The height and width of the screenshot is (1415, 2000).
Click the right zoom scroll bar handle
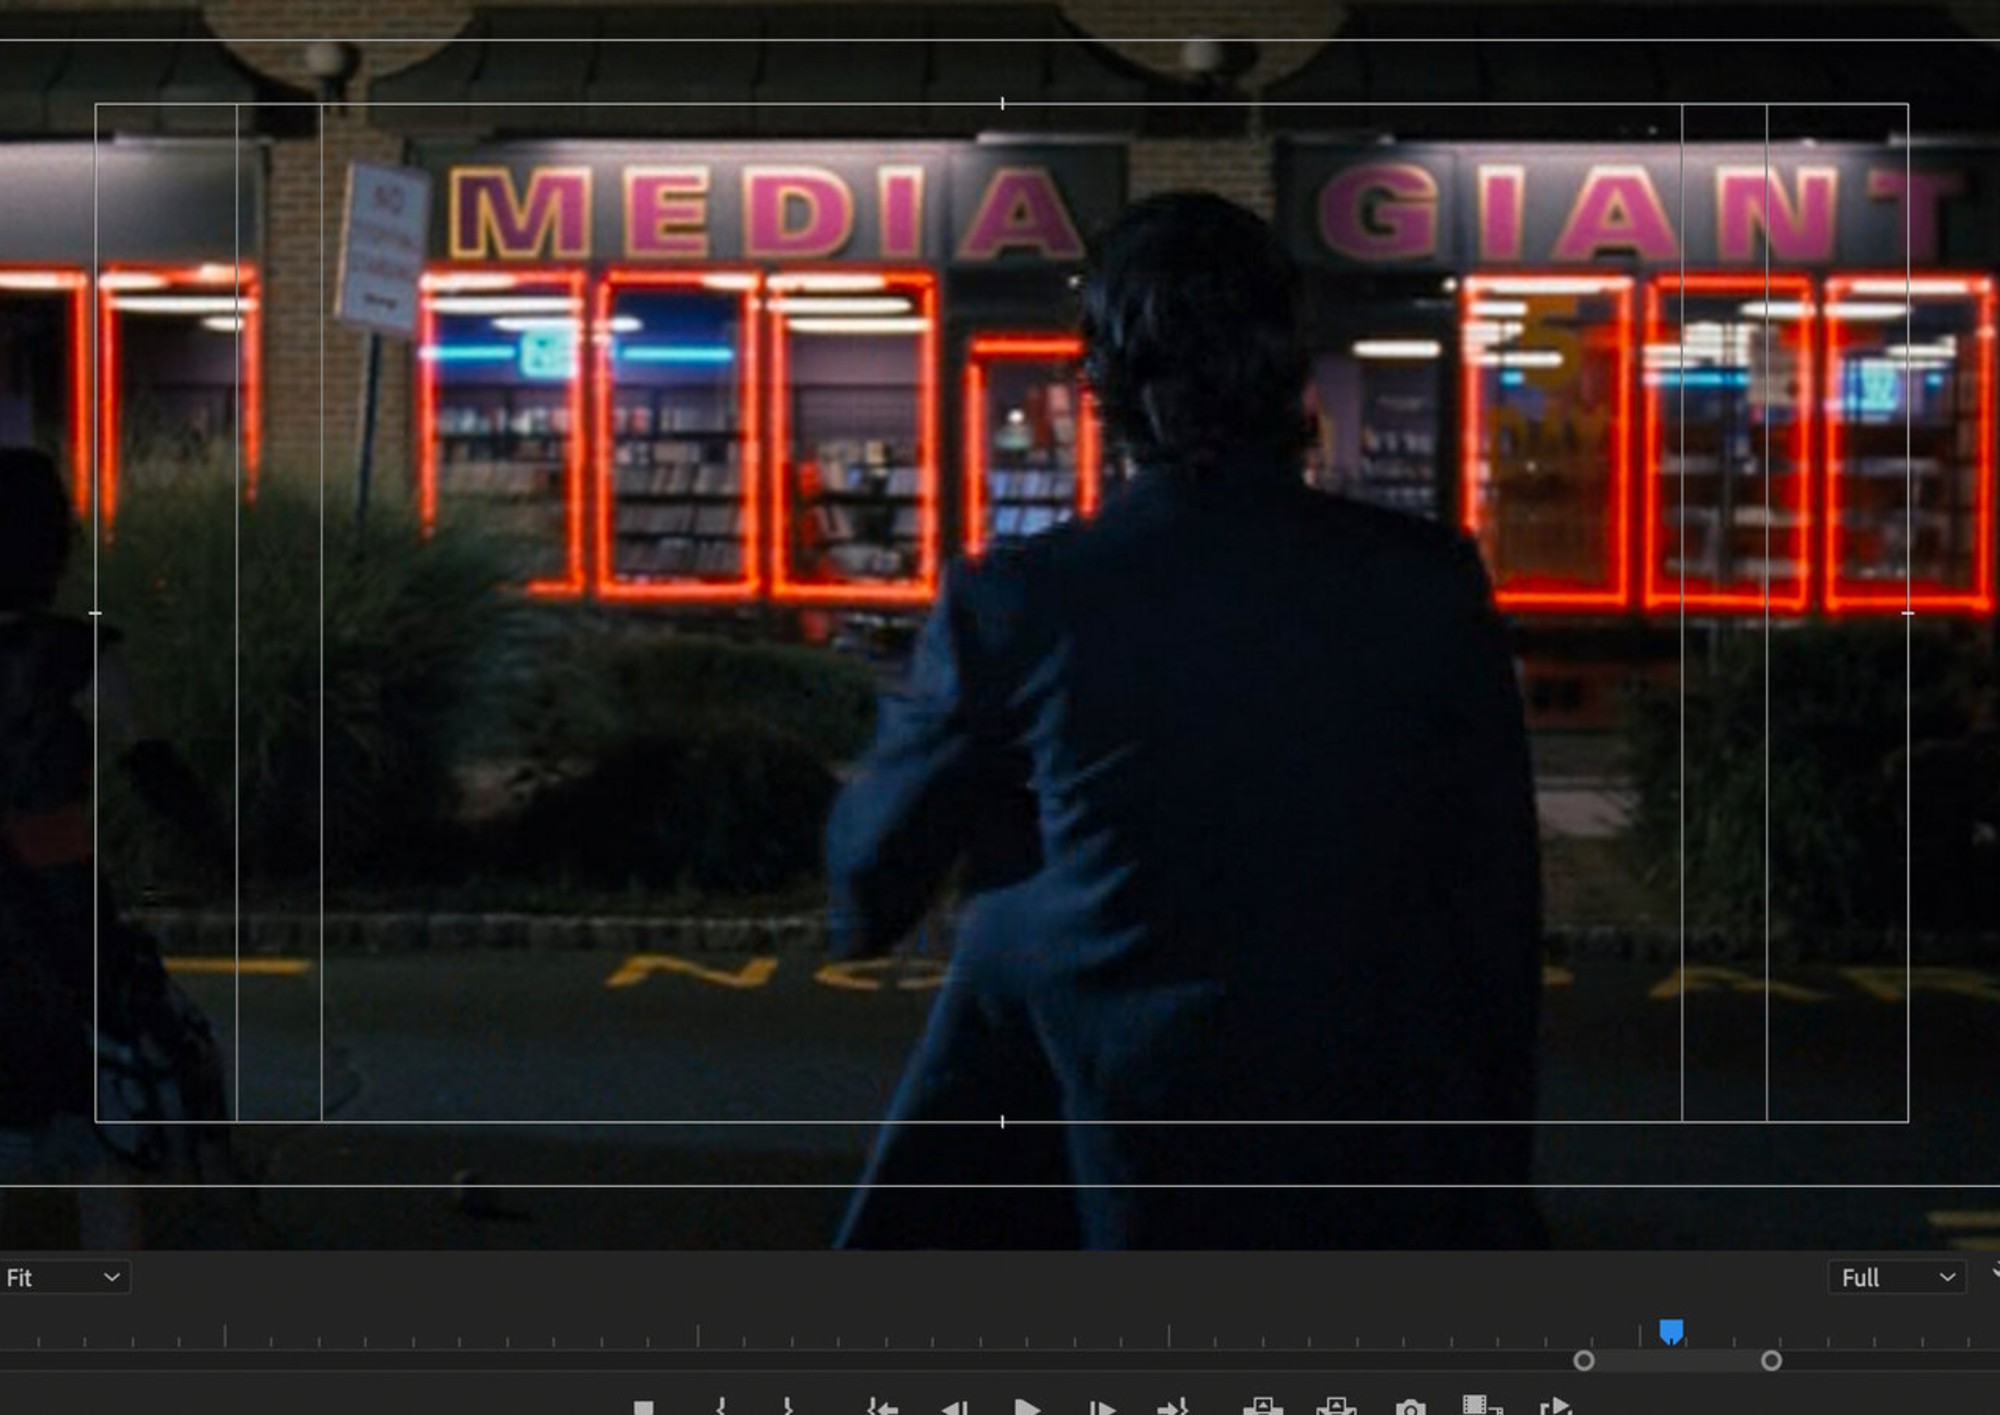(x=1771, y=1360)
